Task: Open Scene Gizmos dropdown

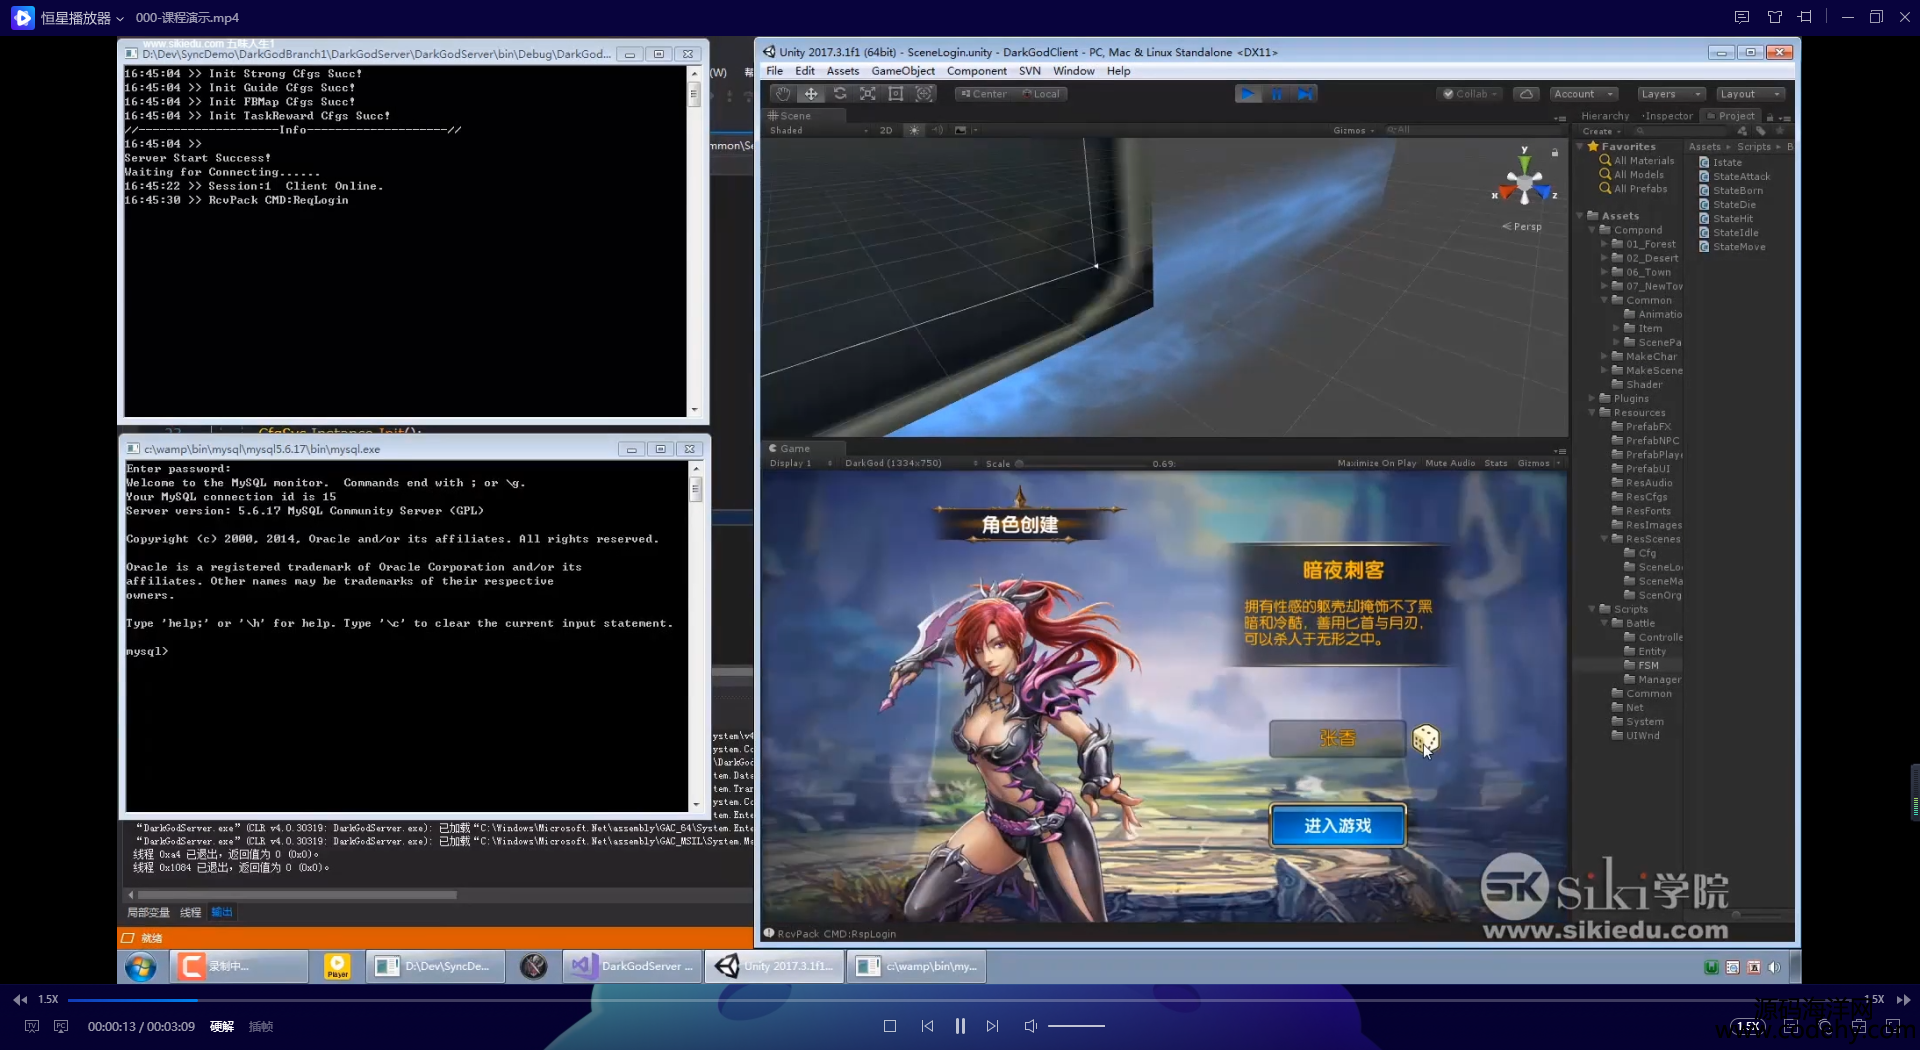Action: click(1353, 130)
